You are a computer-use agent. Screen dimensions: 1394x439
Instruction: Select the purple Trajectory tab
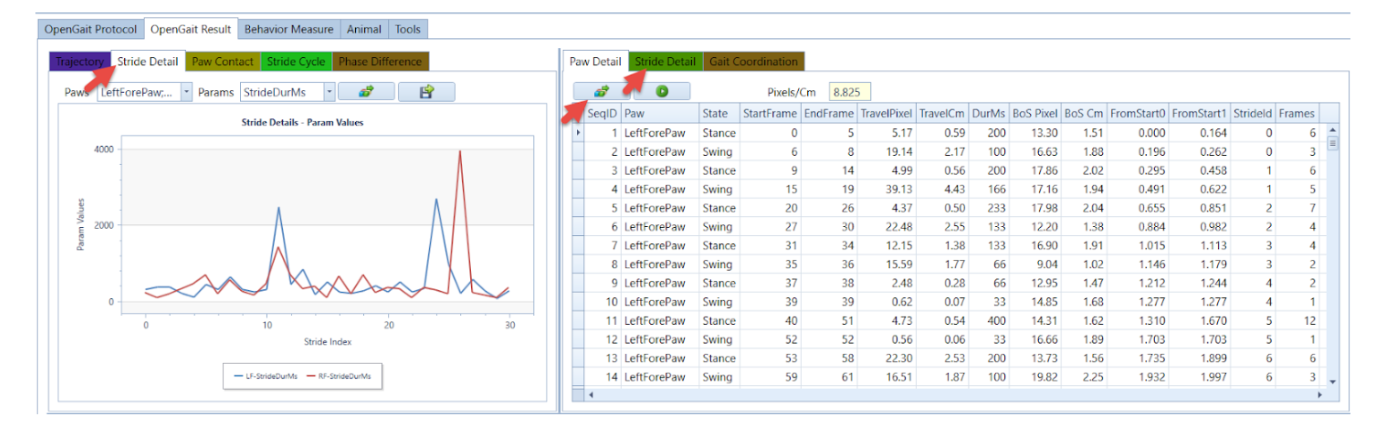[79, 62]
